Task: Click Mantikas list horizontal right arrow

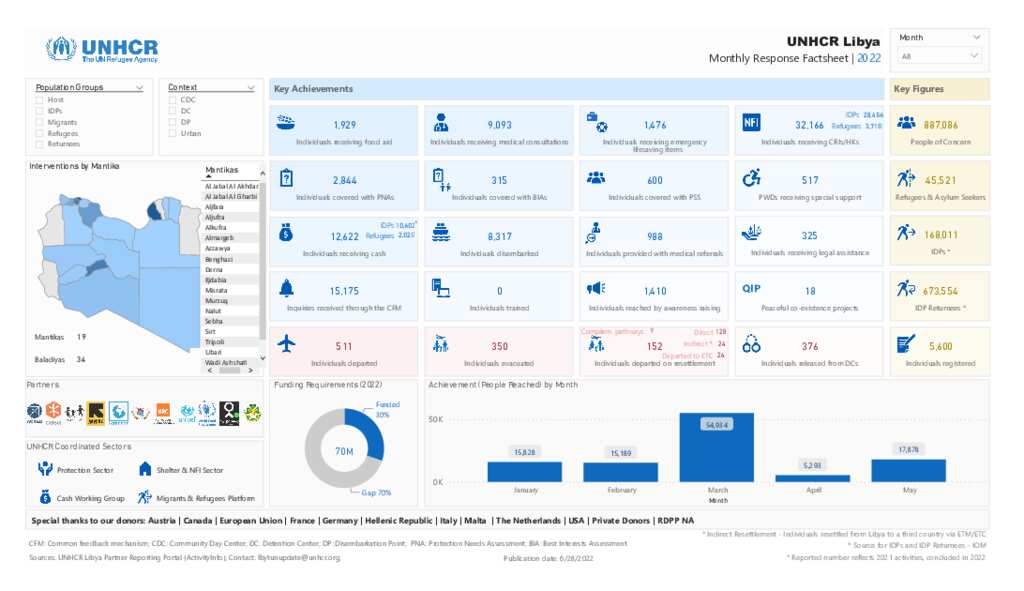Action: point(251,370)
